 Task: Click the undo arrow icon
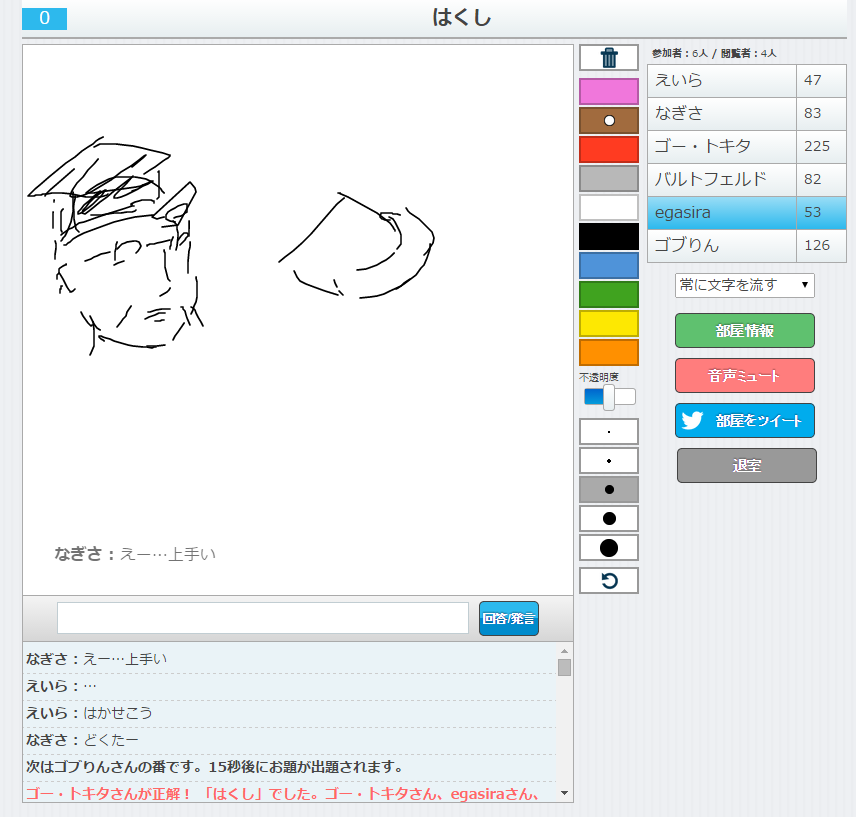pyautogui.click(x=609, y=581)
